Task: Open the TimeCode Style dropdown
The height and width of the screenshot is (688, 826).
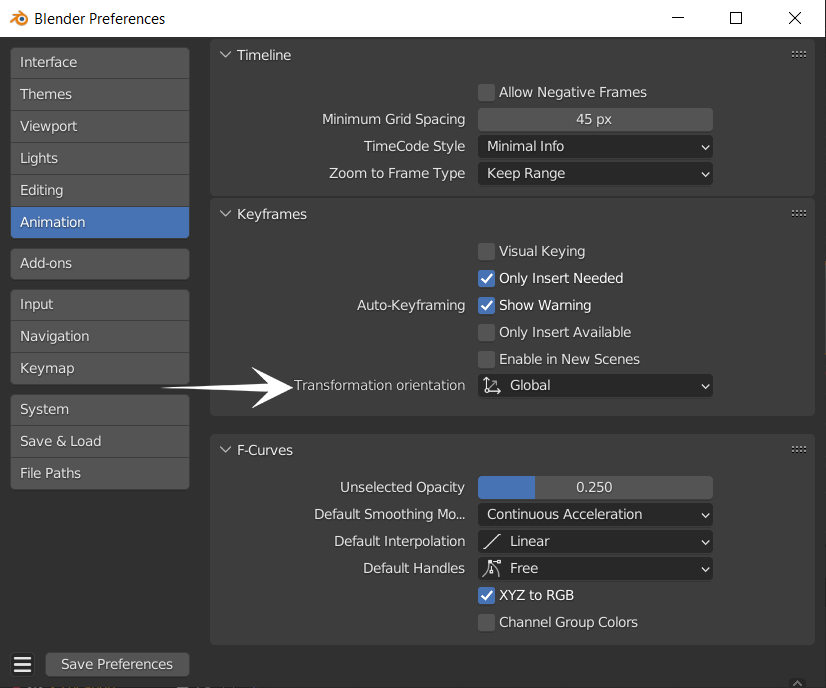Action: (595, 146)
